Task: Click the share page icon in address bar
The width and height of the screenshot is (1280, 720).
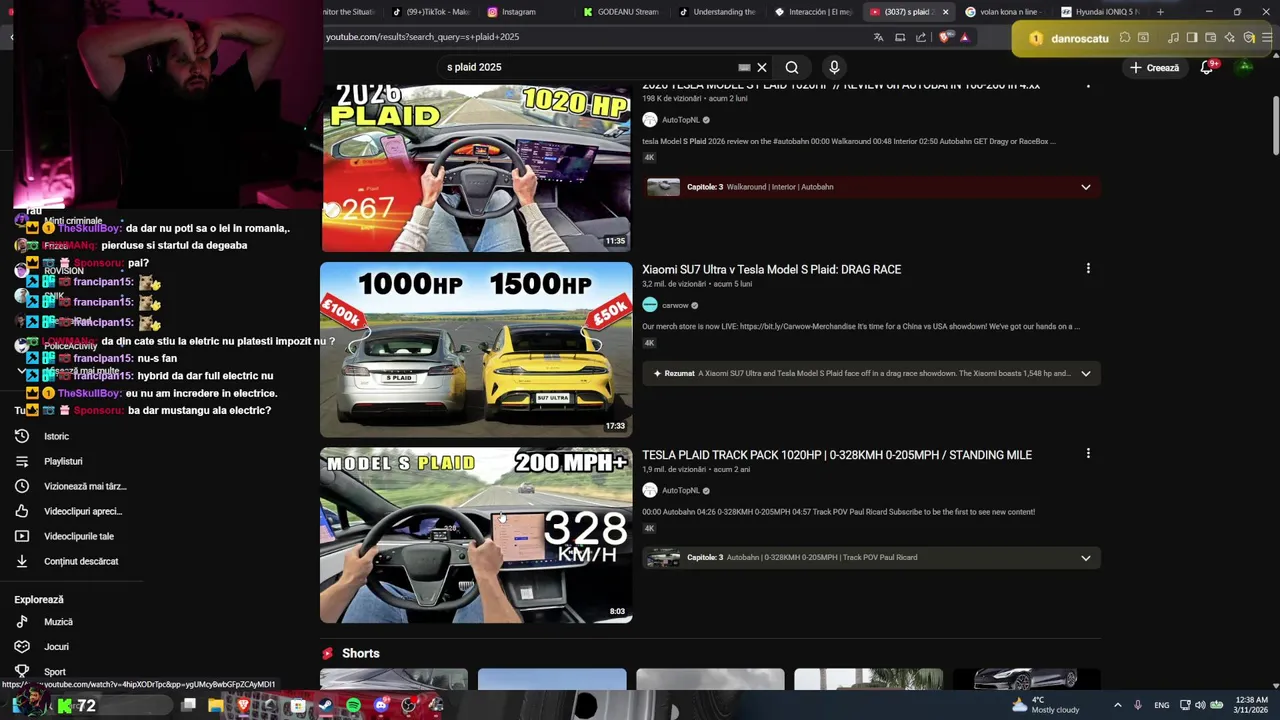Action: coord(921,37)
